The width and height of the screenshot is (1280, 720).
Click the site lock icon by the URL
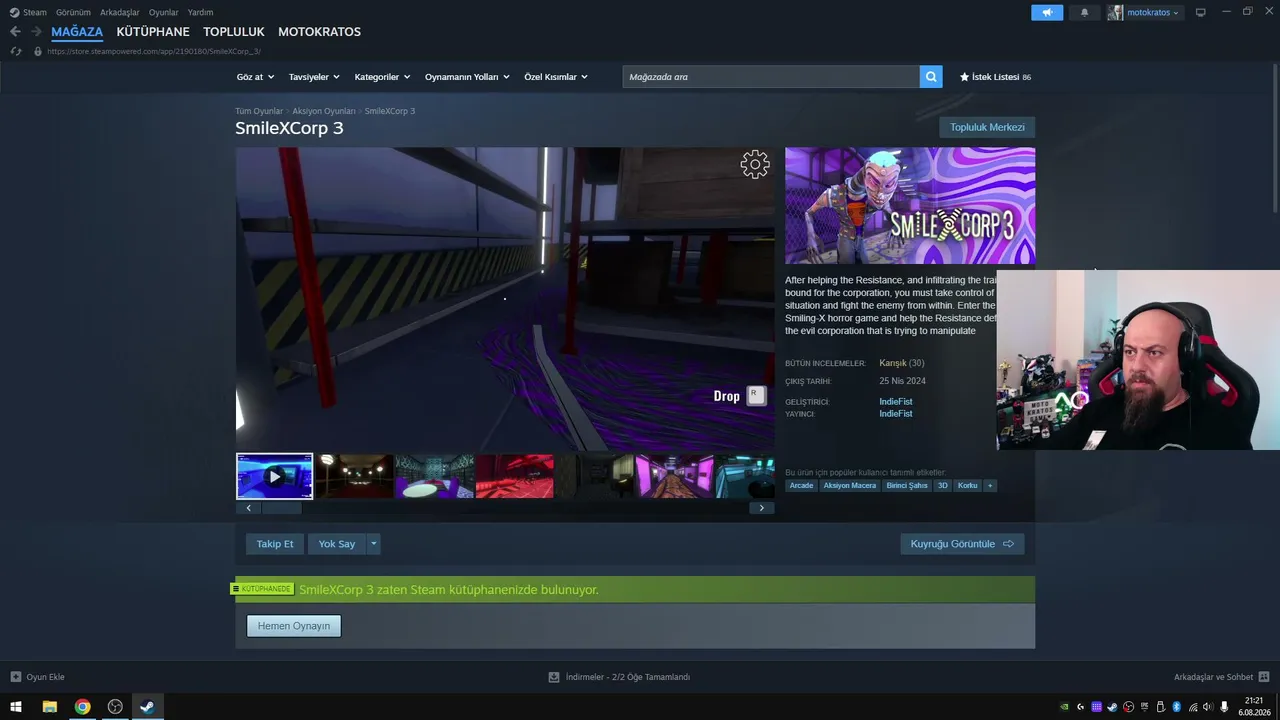[38, 51]
